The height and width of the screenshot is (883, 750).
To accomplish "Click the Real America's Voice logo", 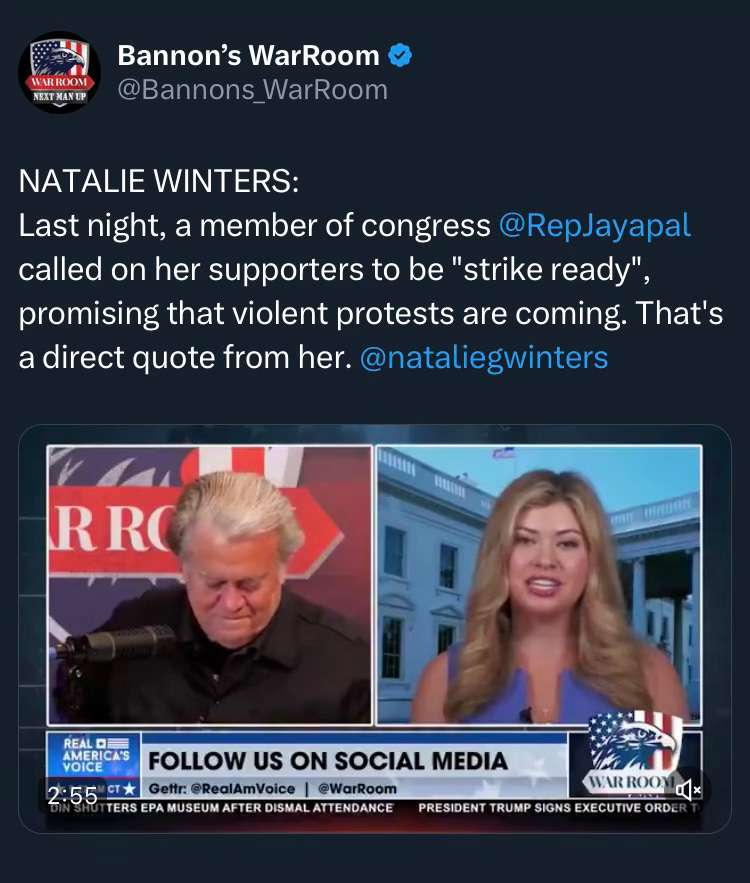I will [94, 756].
